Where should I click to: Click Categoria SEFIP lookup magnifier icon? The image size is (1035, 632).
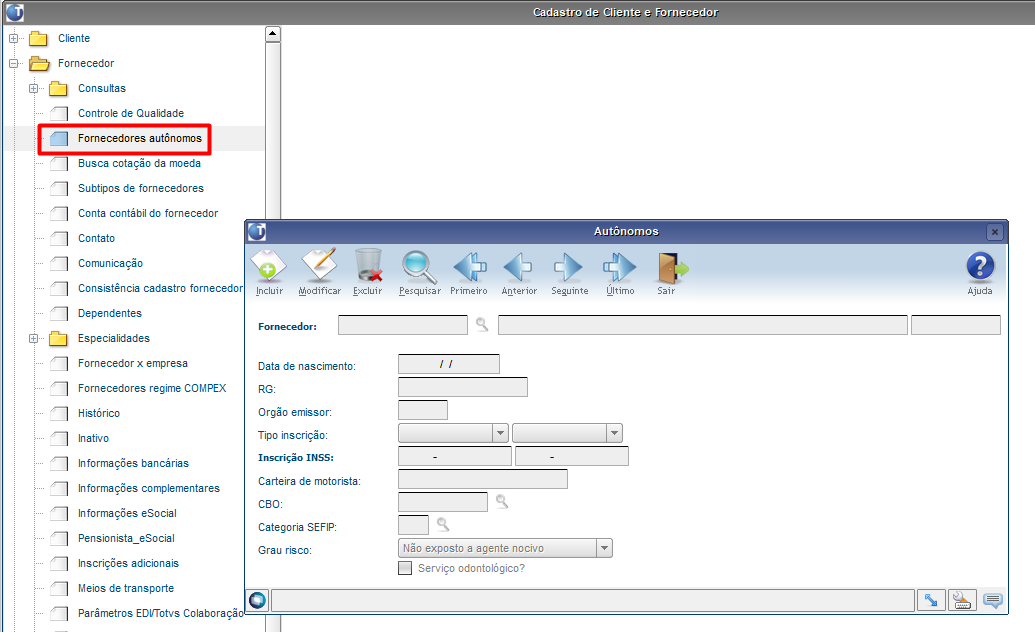[x=443, y=525]
